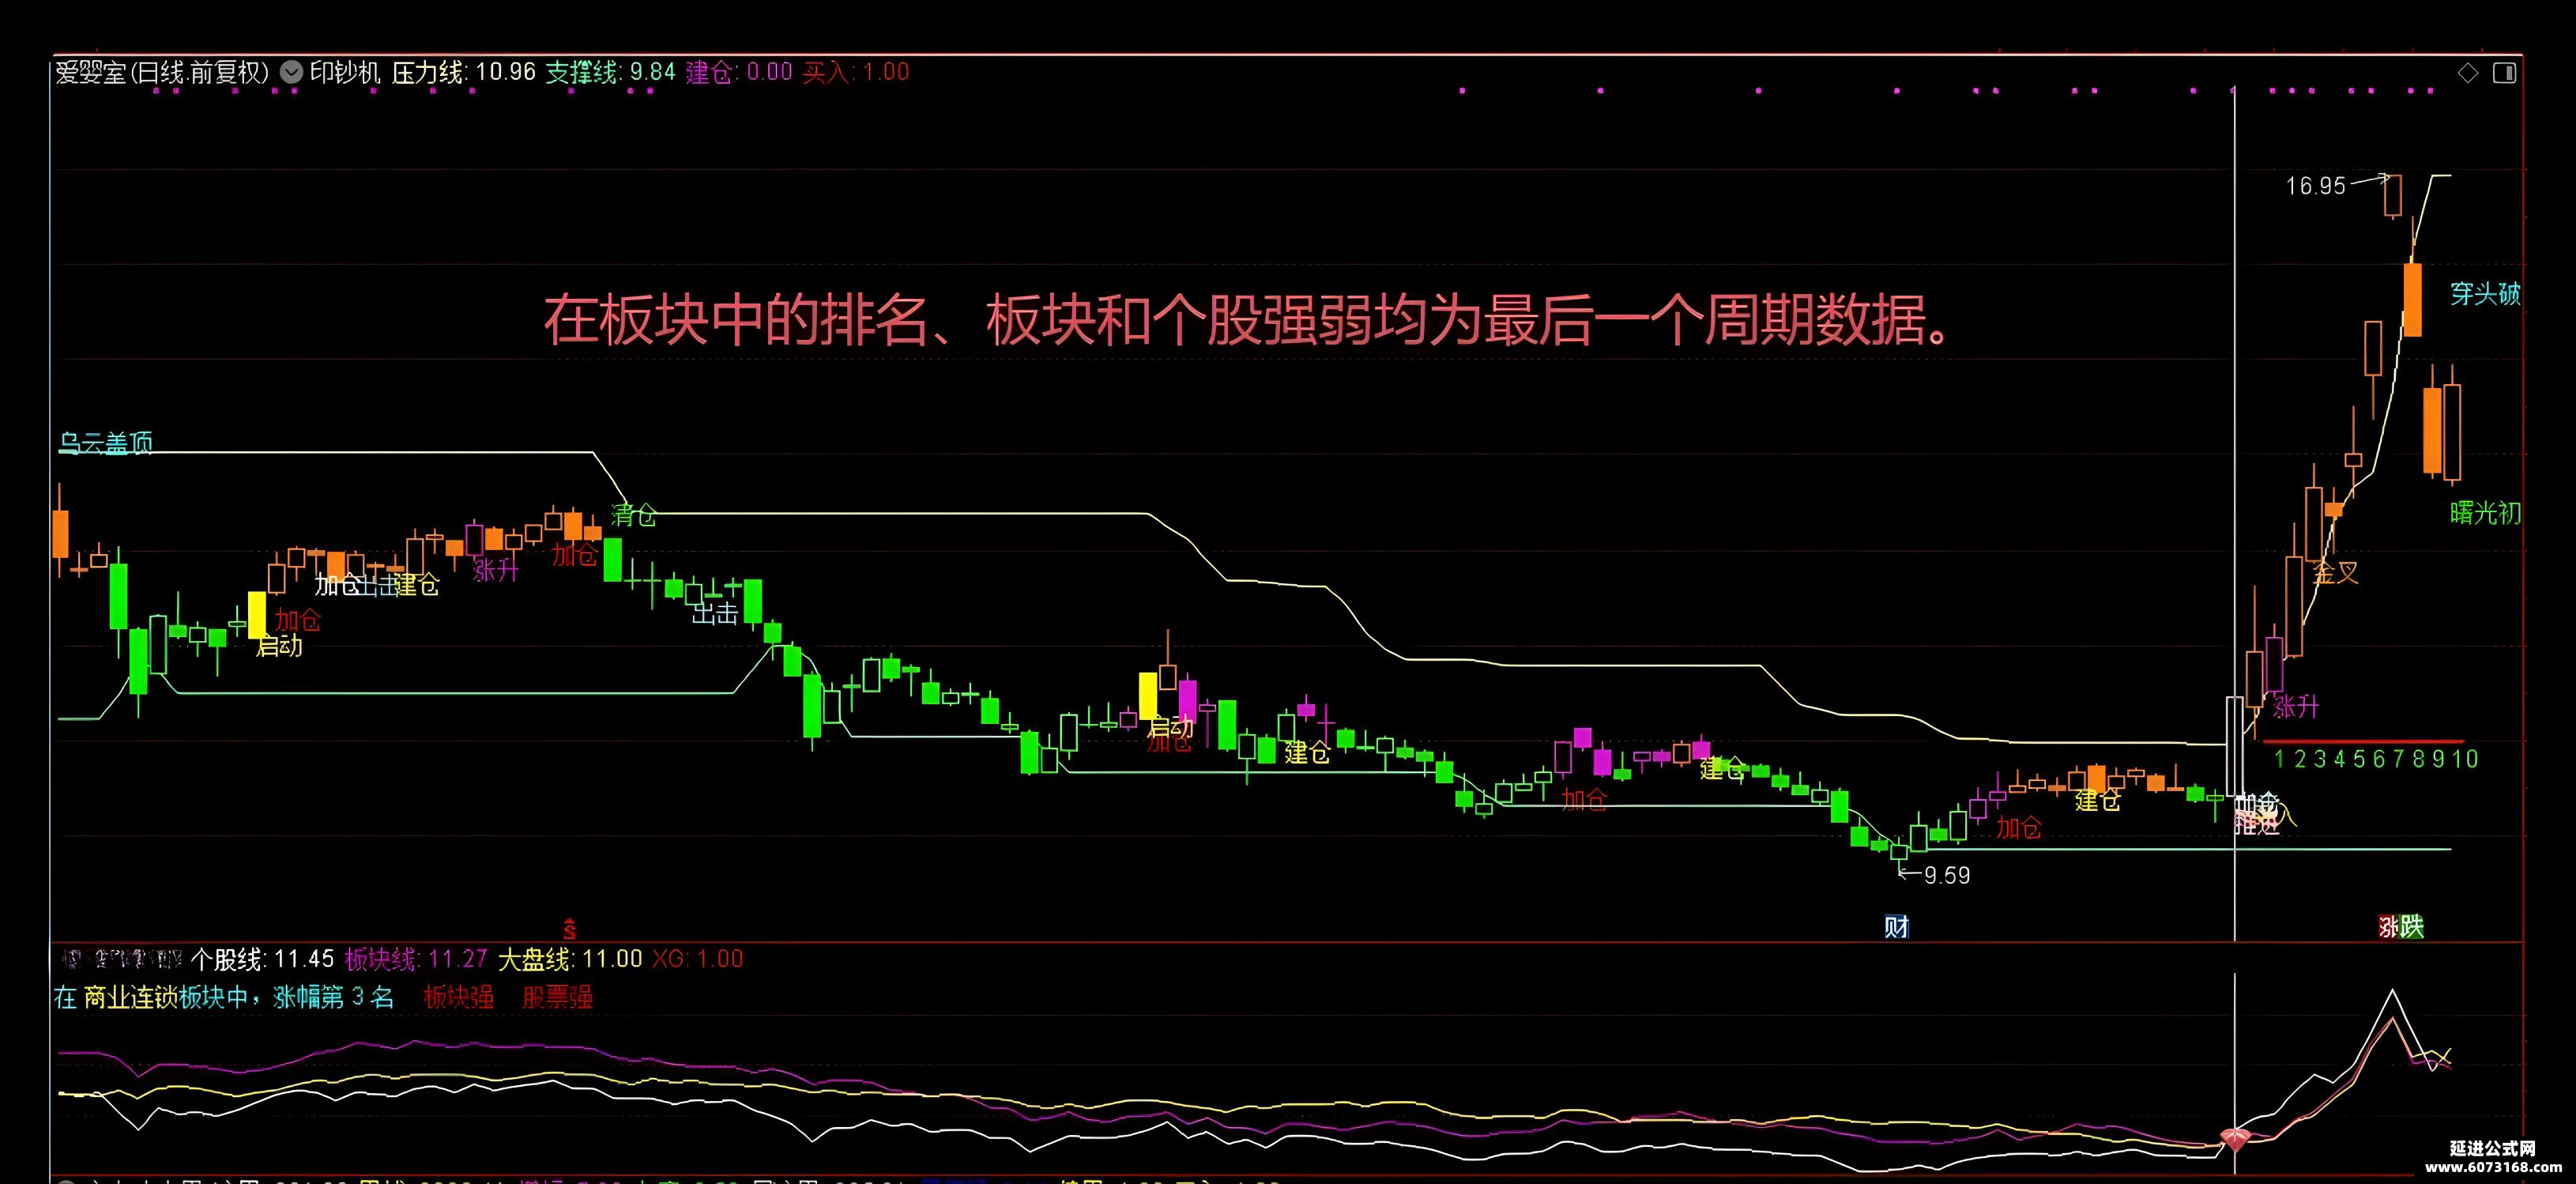Click the 曙光初 pattern label
The width and height of the screenshot is (2576, 1184).
point(2485,513)
